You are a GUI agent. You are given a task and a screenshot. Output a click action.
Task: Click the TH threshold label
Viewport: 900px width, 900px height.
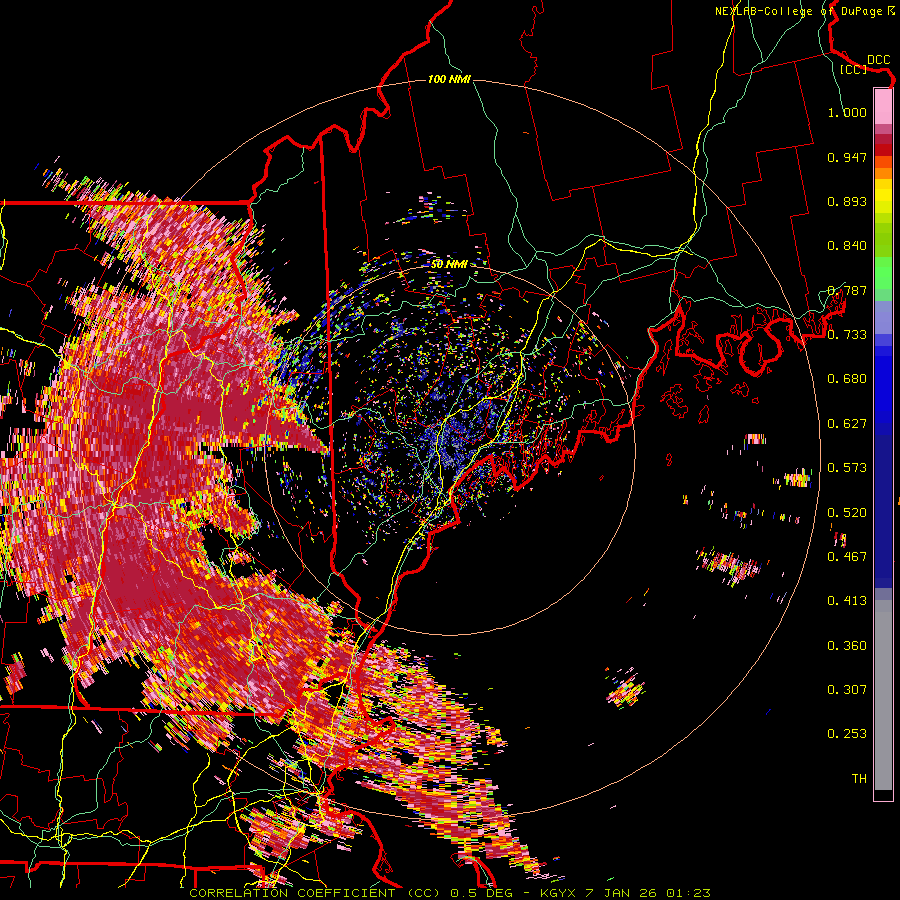859,779
